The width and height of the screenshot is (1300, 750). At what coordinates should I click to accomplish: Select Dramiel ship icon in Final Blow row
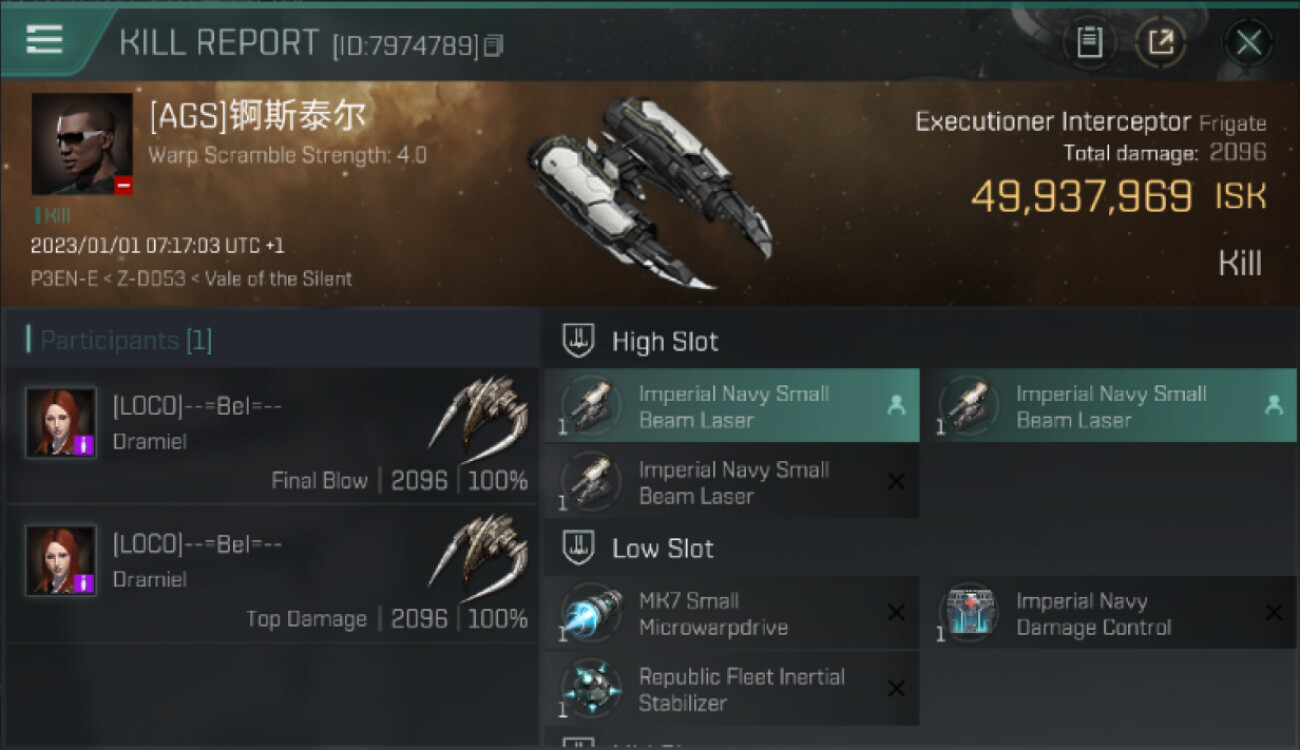[x=478, y=413]
